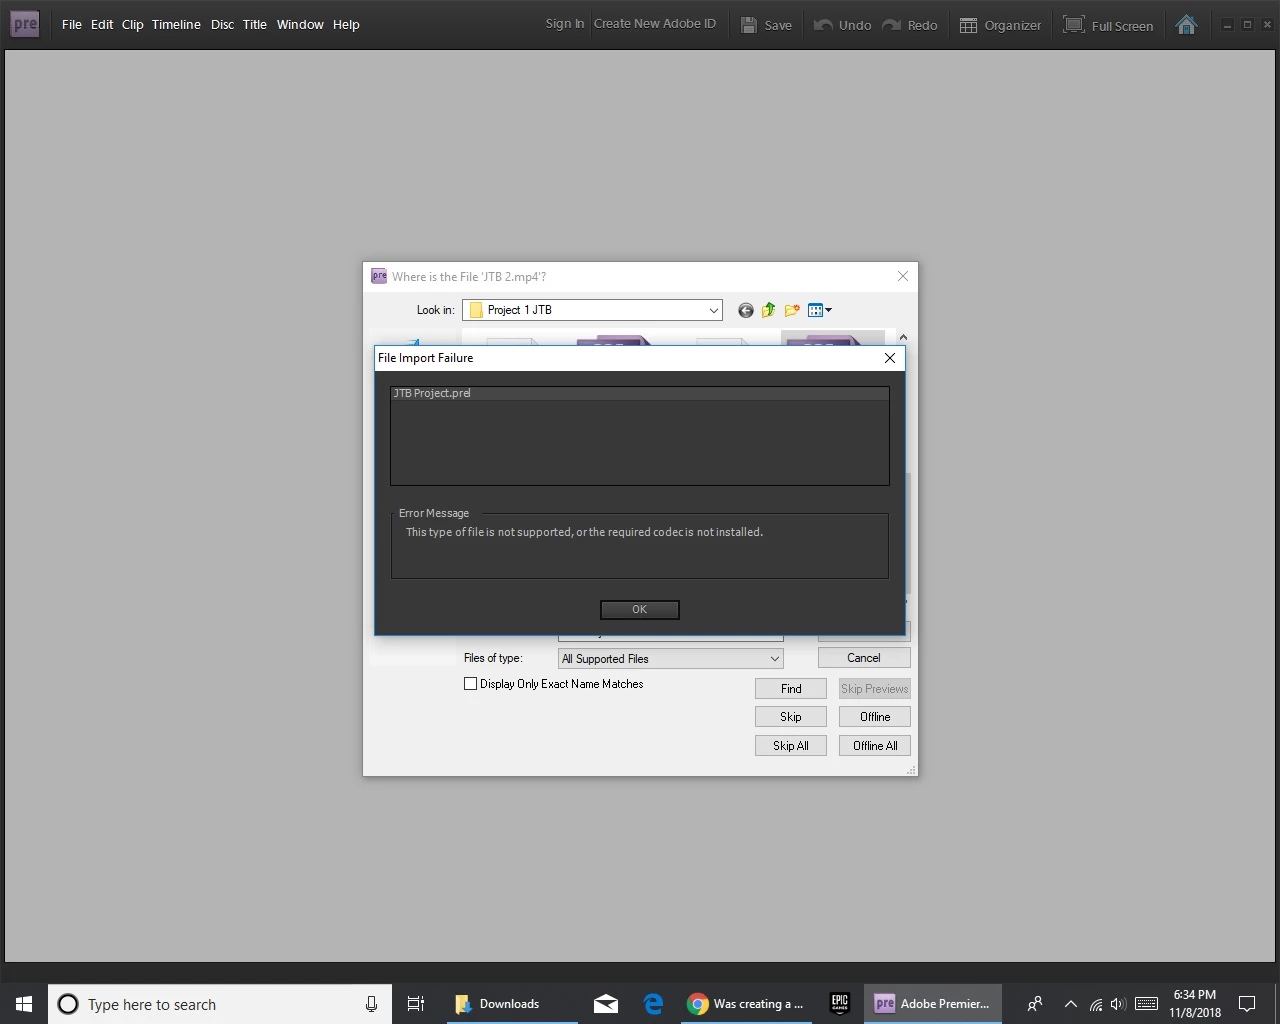Click the Sign In link
1280x1024 pixels.
pos(564,24)
